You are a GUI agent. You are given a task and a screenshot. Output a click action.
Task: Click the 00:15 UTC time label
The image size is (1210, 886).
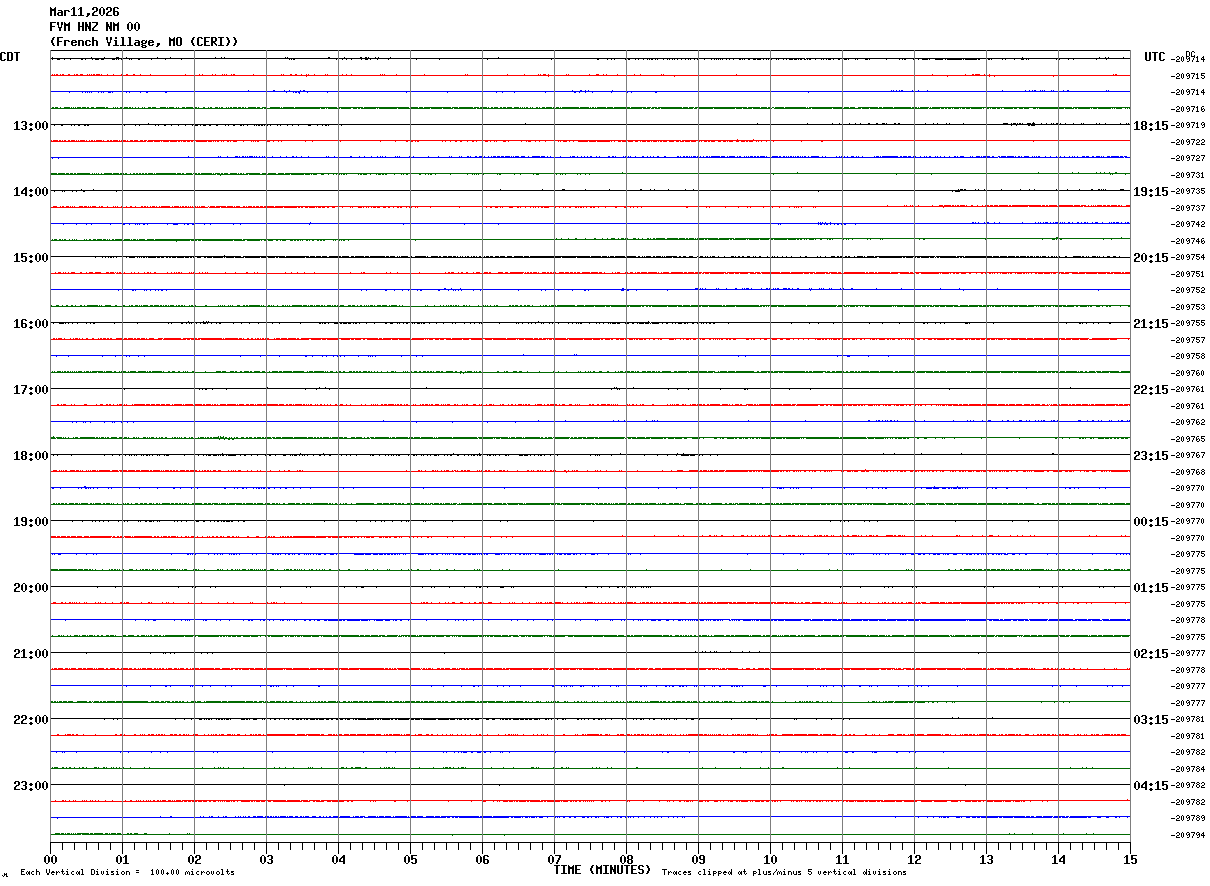1150,522
